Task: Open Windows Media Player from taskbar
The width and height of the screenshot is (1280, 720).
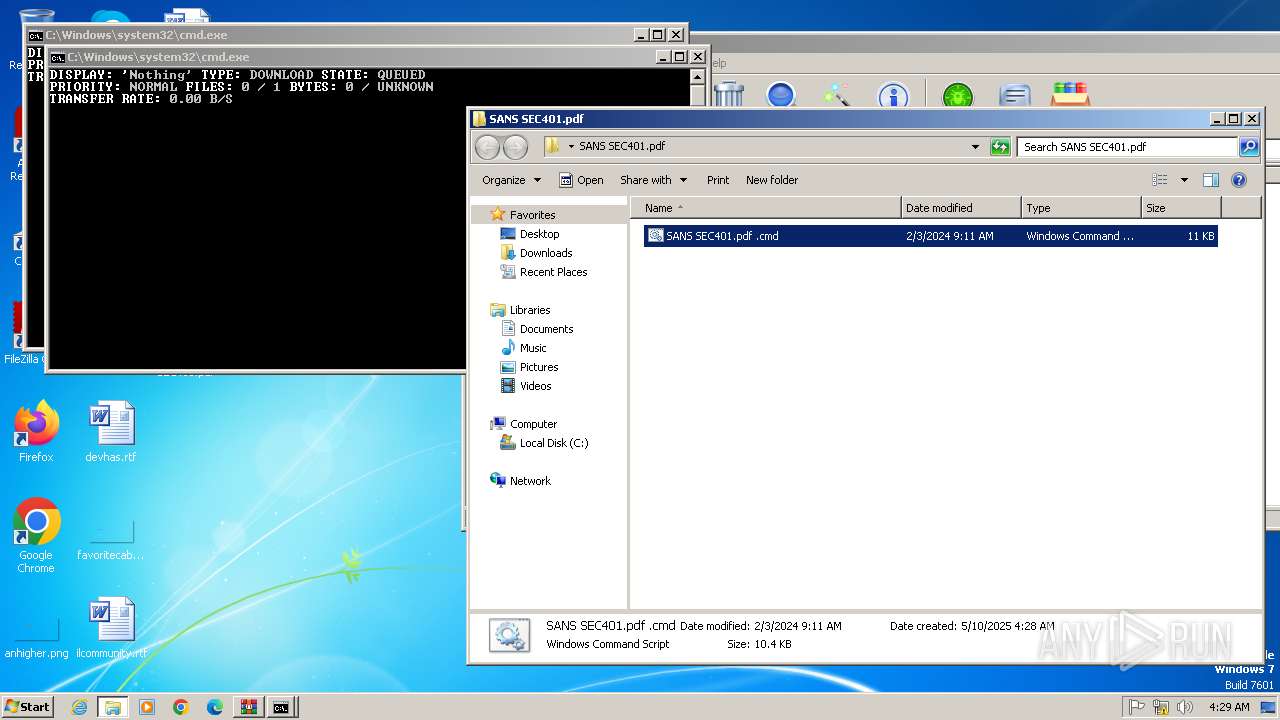Action: 147,707
